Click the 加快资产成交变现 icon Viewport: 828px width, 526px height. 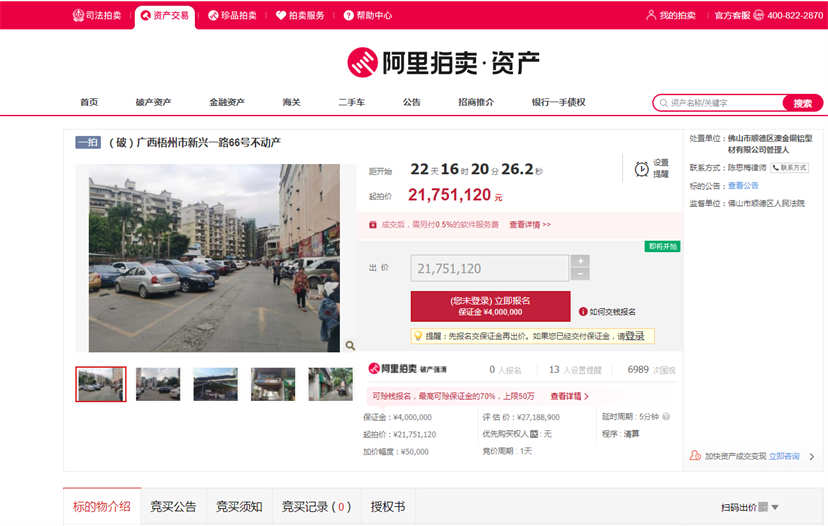(x=695, y=455)
